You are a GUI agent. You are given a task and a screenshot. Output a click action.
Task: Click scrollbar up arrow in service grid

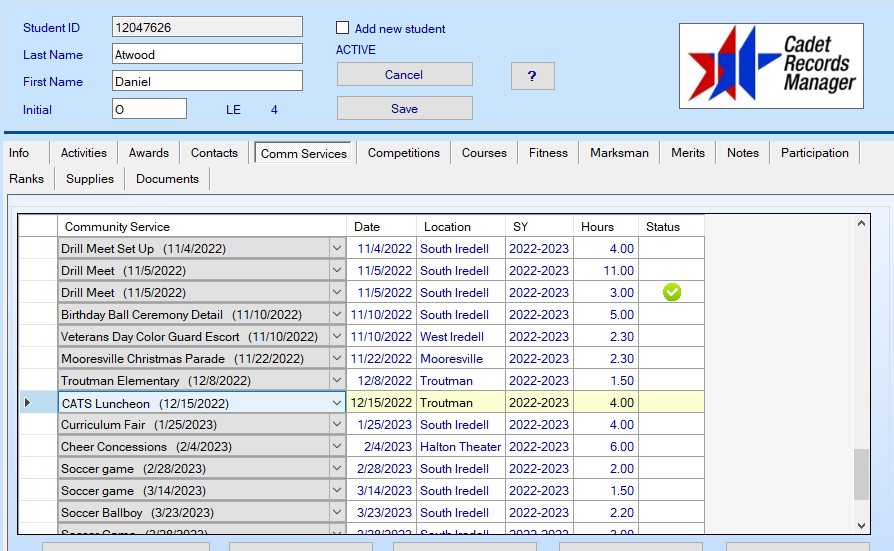[x=861, y=224]
